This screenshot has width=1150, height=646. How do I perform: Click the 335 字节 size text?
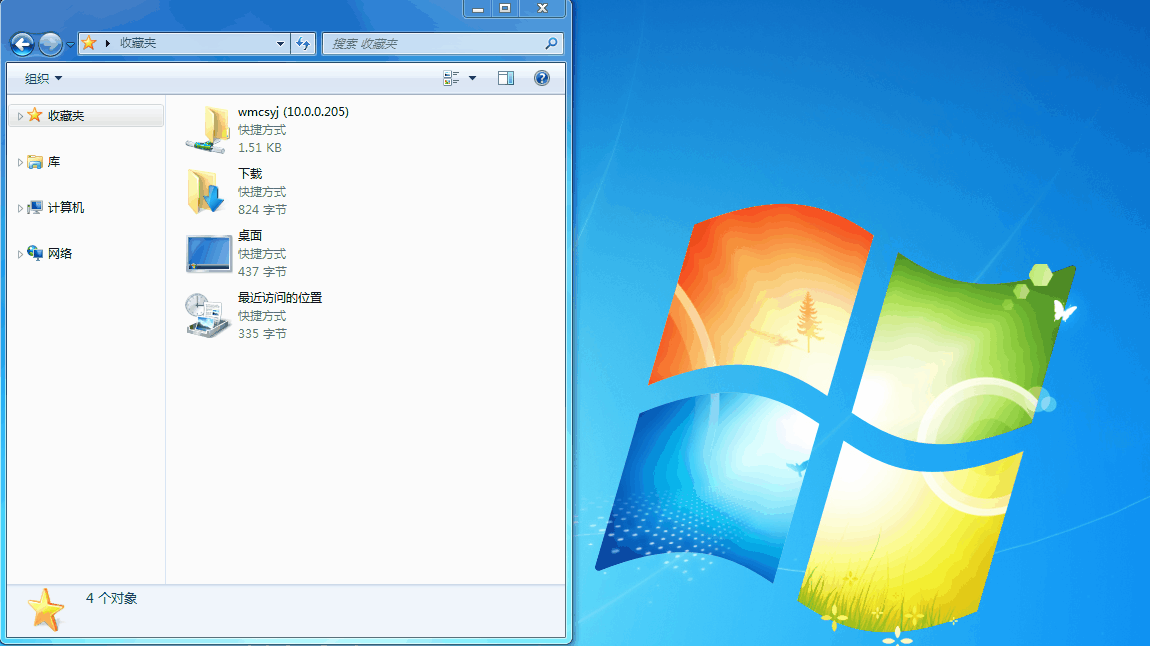pyautogui.click(x=262, y=334)
